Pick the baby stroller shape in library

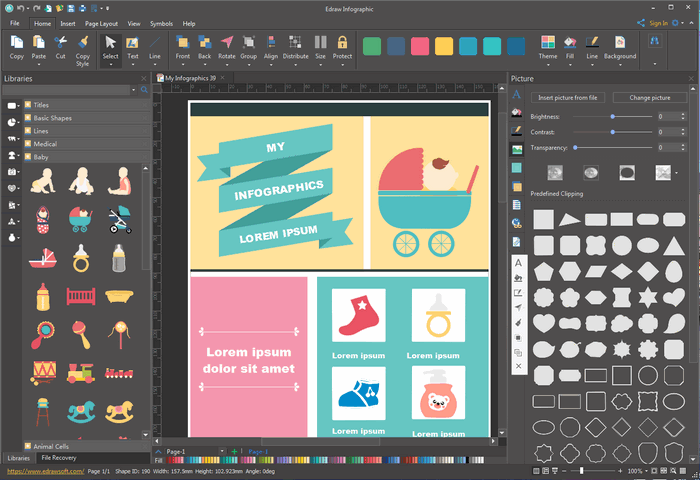coord(81,219)
